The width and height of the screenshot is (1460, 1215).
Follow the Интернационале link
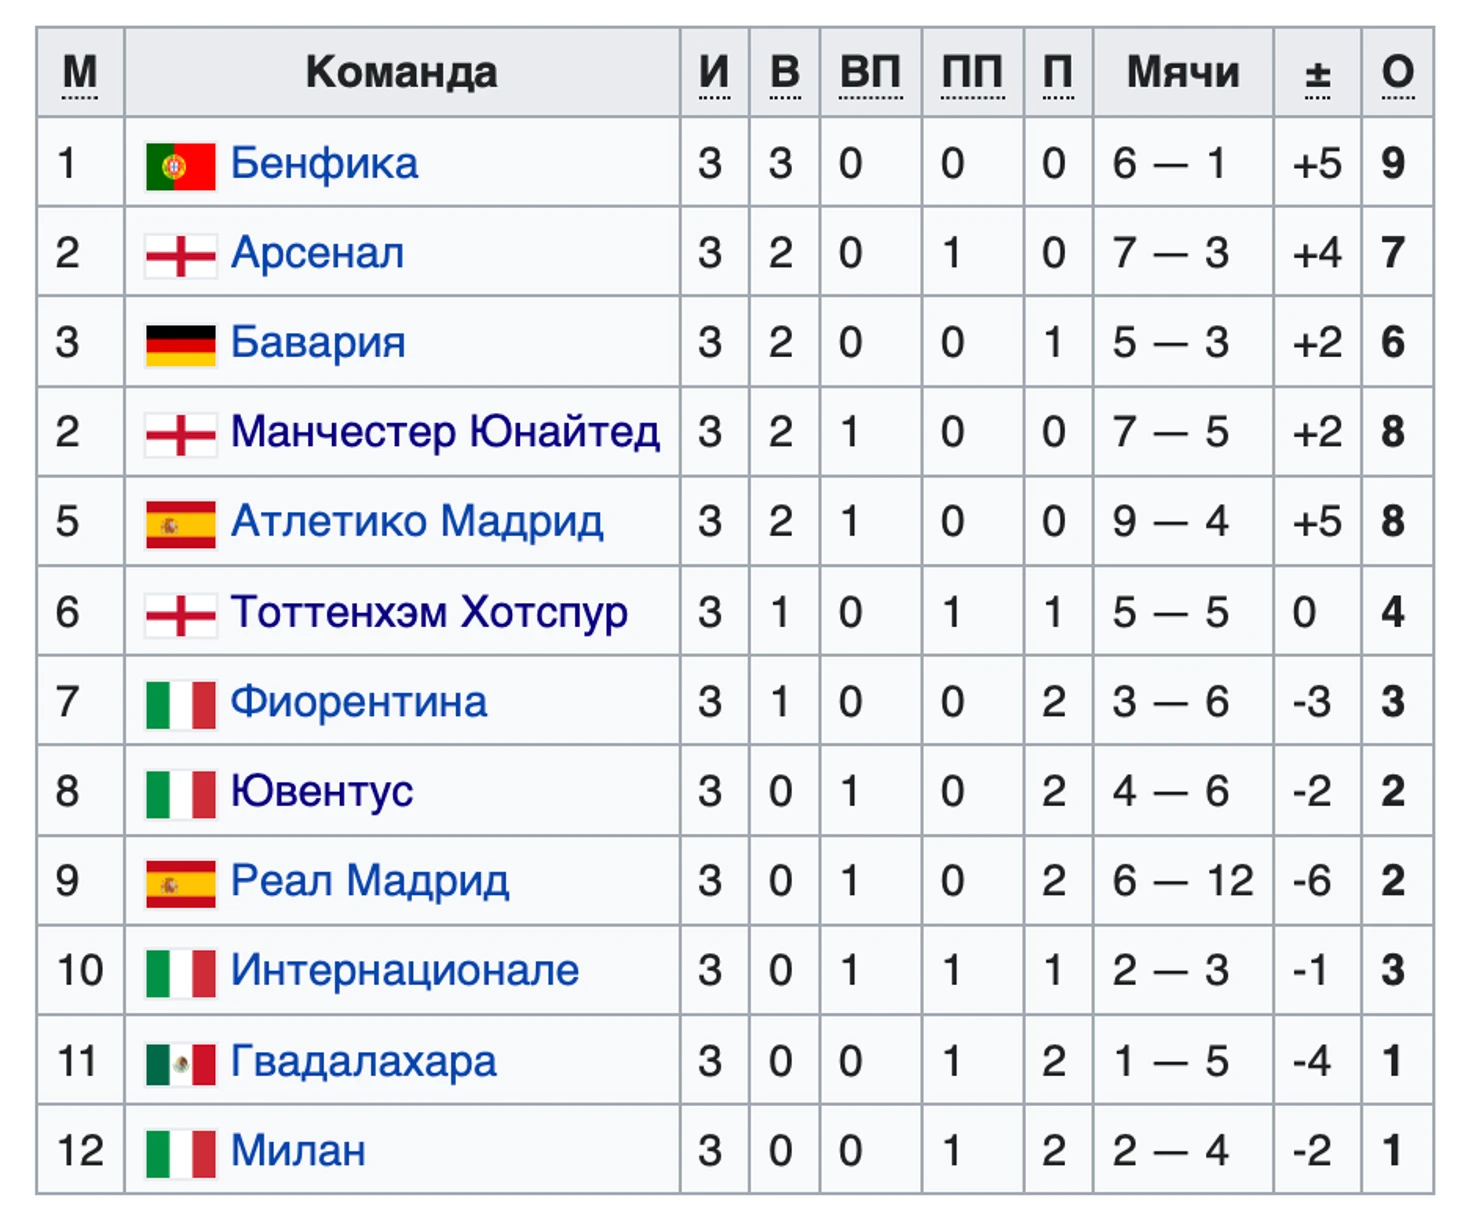(404, 971)
